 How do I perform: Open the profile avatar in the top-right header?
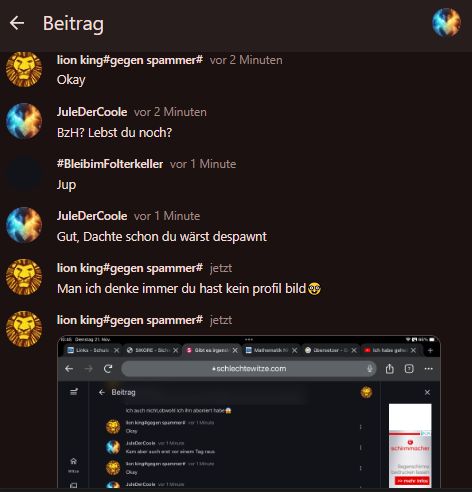pyautogui.click(x=447, y=23)
